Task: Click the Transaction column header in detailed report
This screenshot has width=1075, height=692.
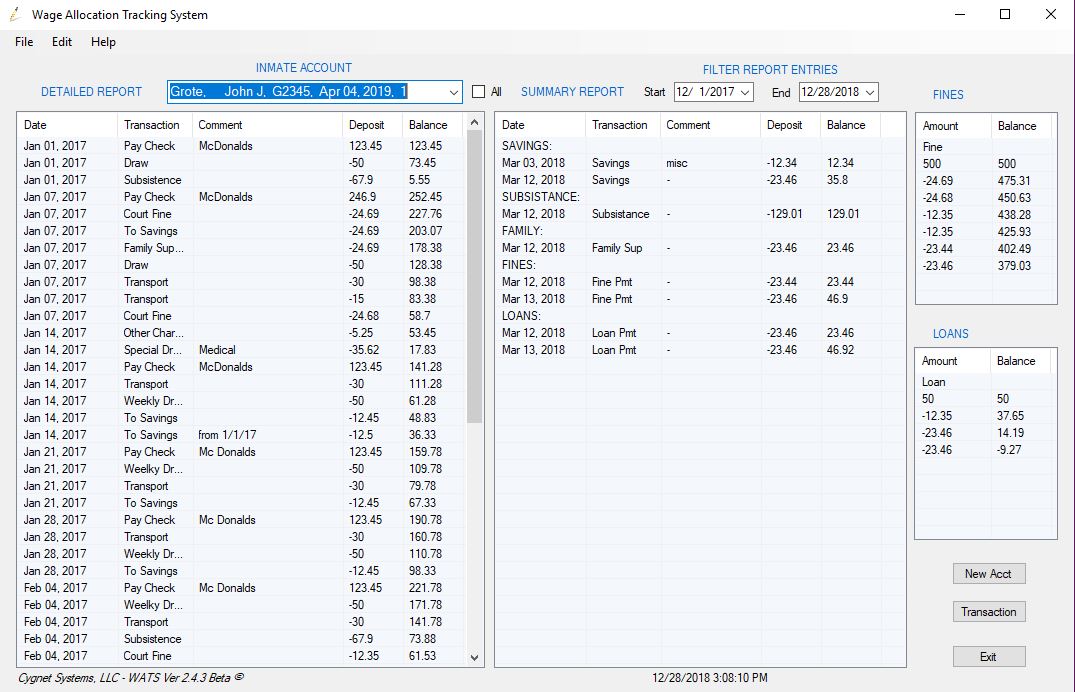Action: tap(152, 125)
